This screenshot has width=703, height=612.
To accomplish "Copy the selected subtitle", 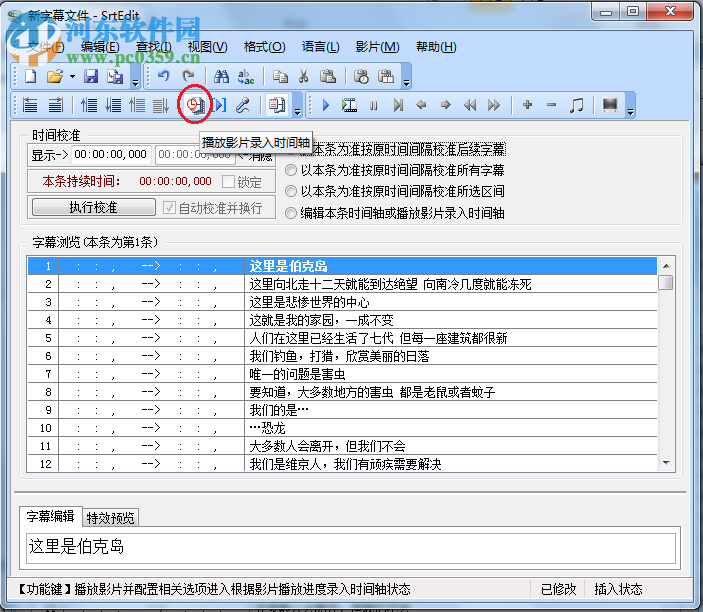I will tap(280, 76).
